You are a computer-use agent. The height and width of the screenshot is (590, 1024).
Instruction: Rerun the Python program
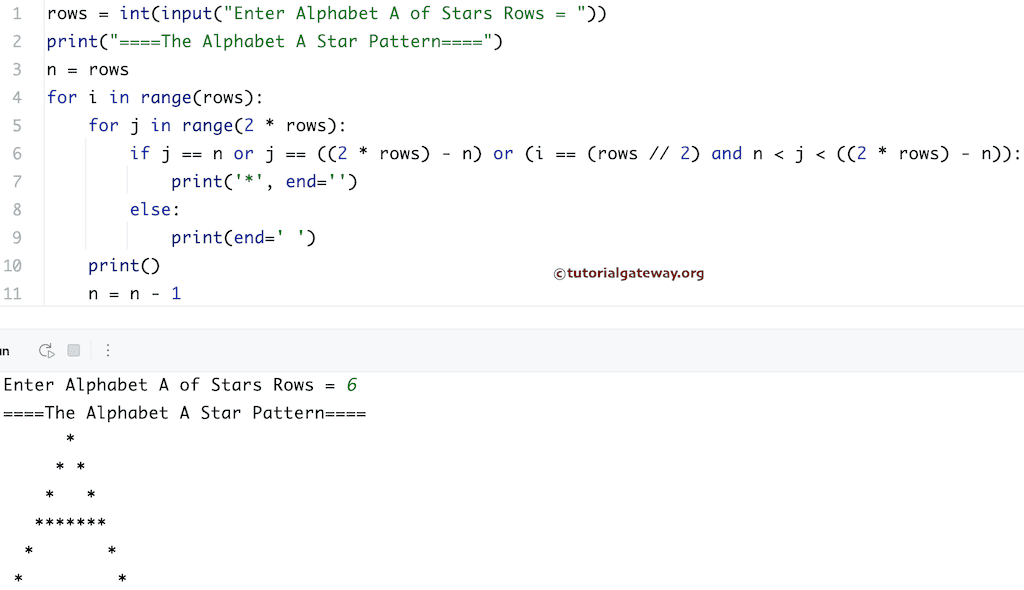[x=46, y=350]
